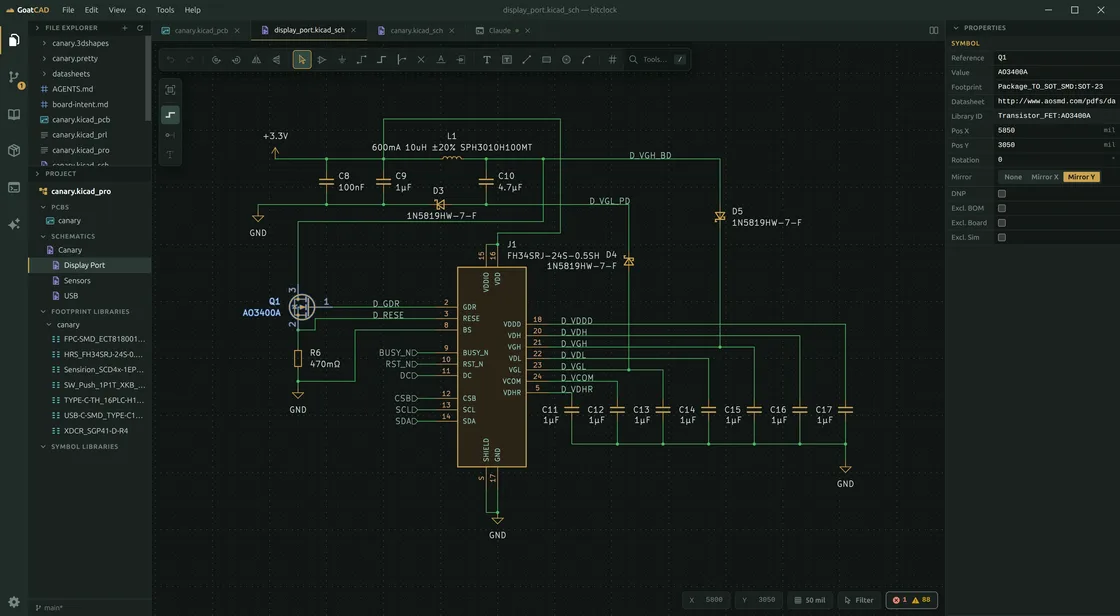Add new file in File Explorer
The image size is (1120, 616).
pos(124,28)
